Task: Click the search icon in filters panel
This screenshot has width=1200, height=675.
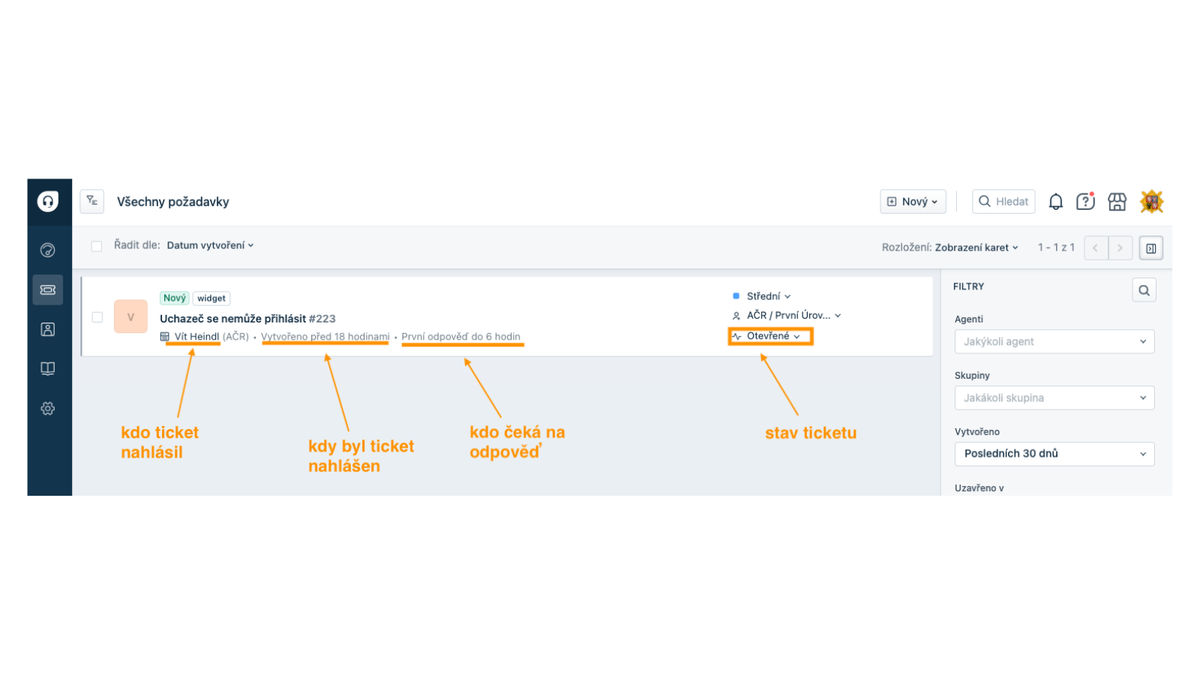Action: click(x=1144, y=290)
